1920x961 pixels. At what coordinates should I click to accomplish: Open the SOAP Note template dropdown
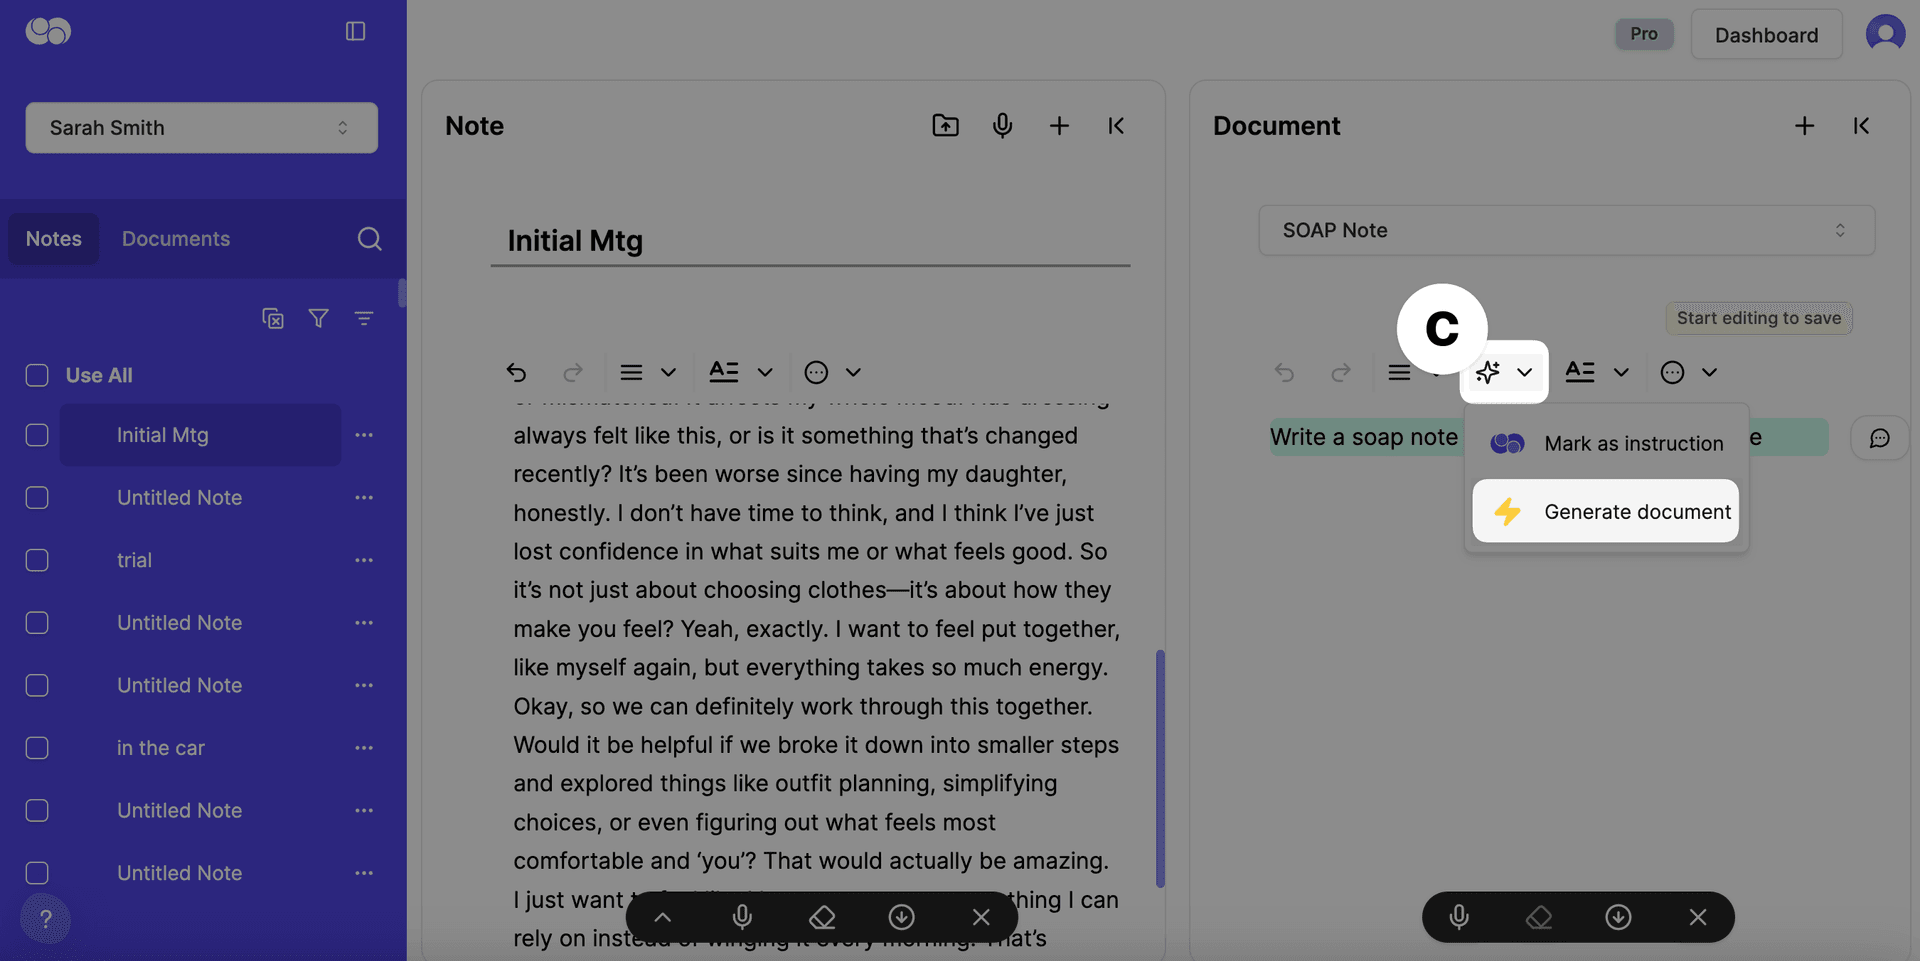1566,230
